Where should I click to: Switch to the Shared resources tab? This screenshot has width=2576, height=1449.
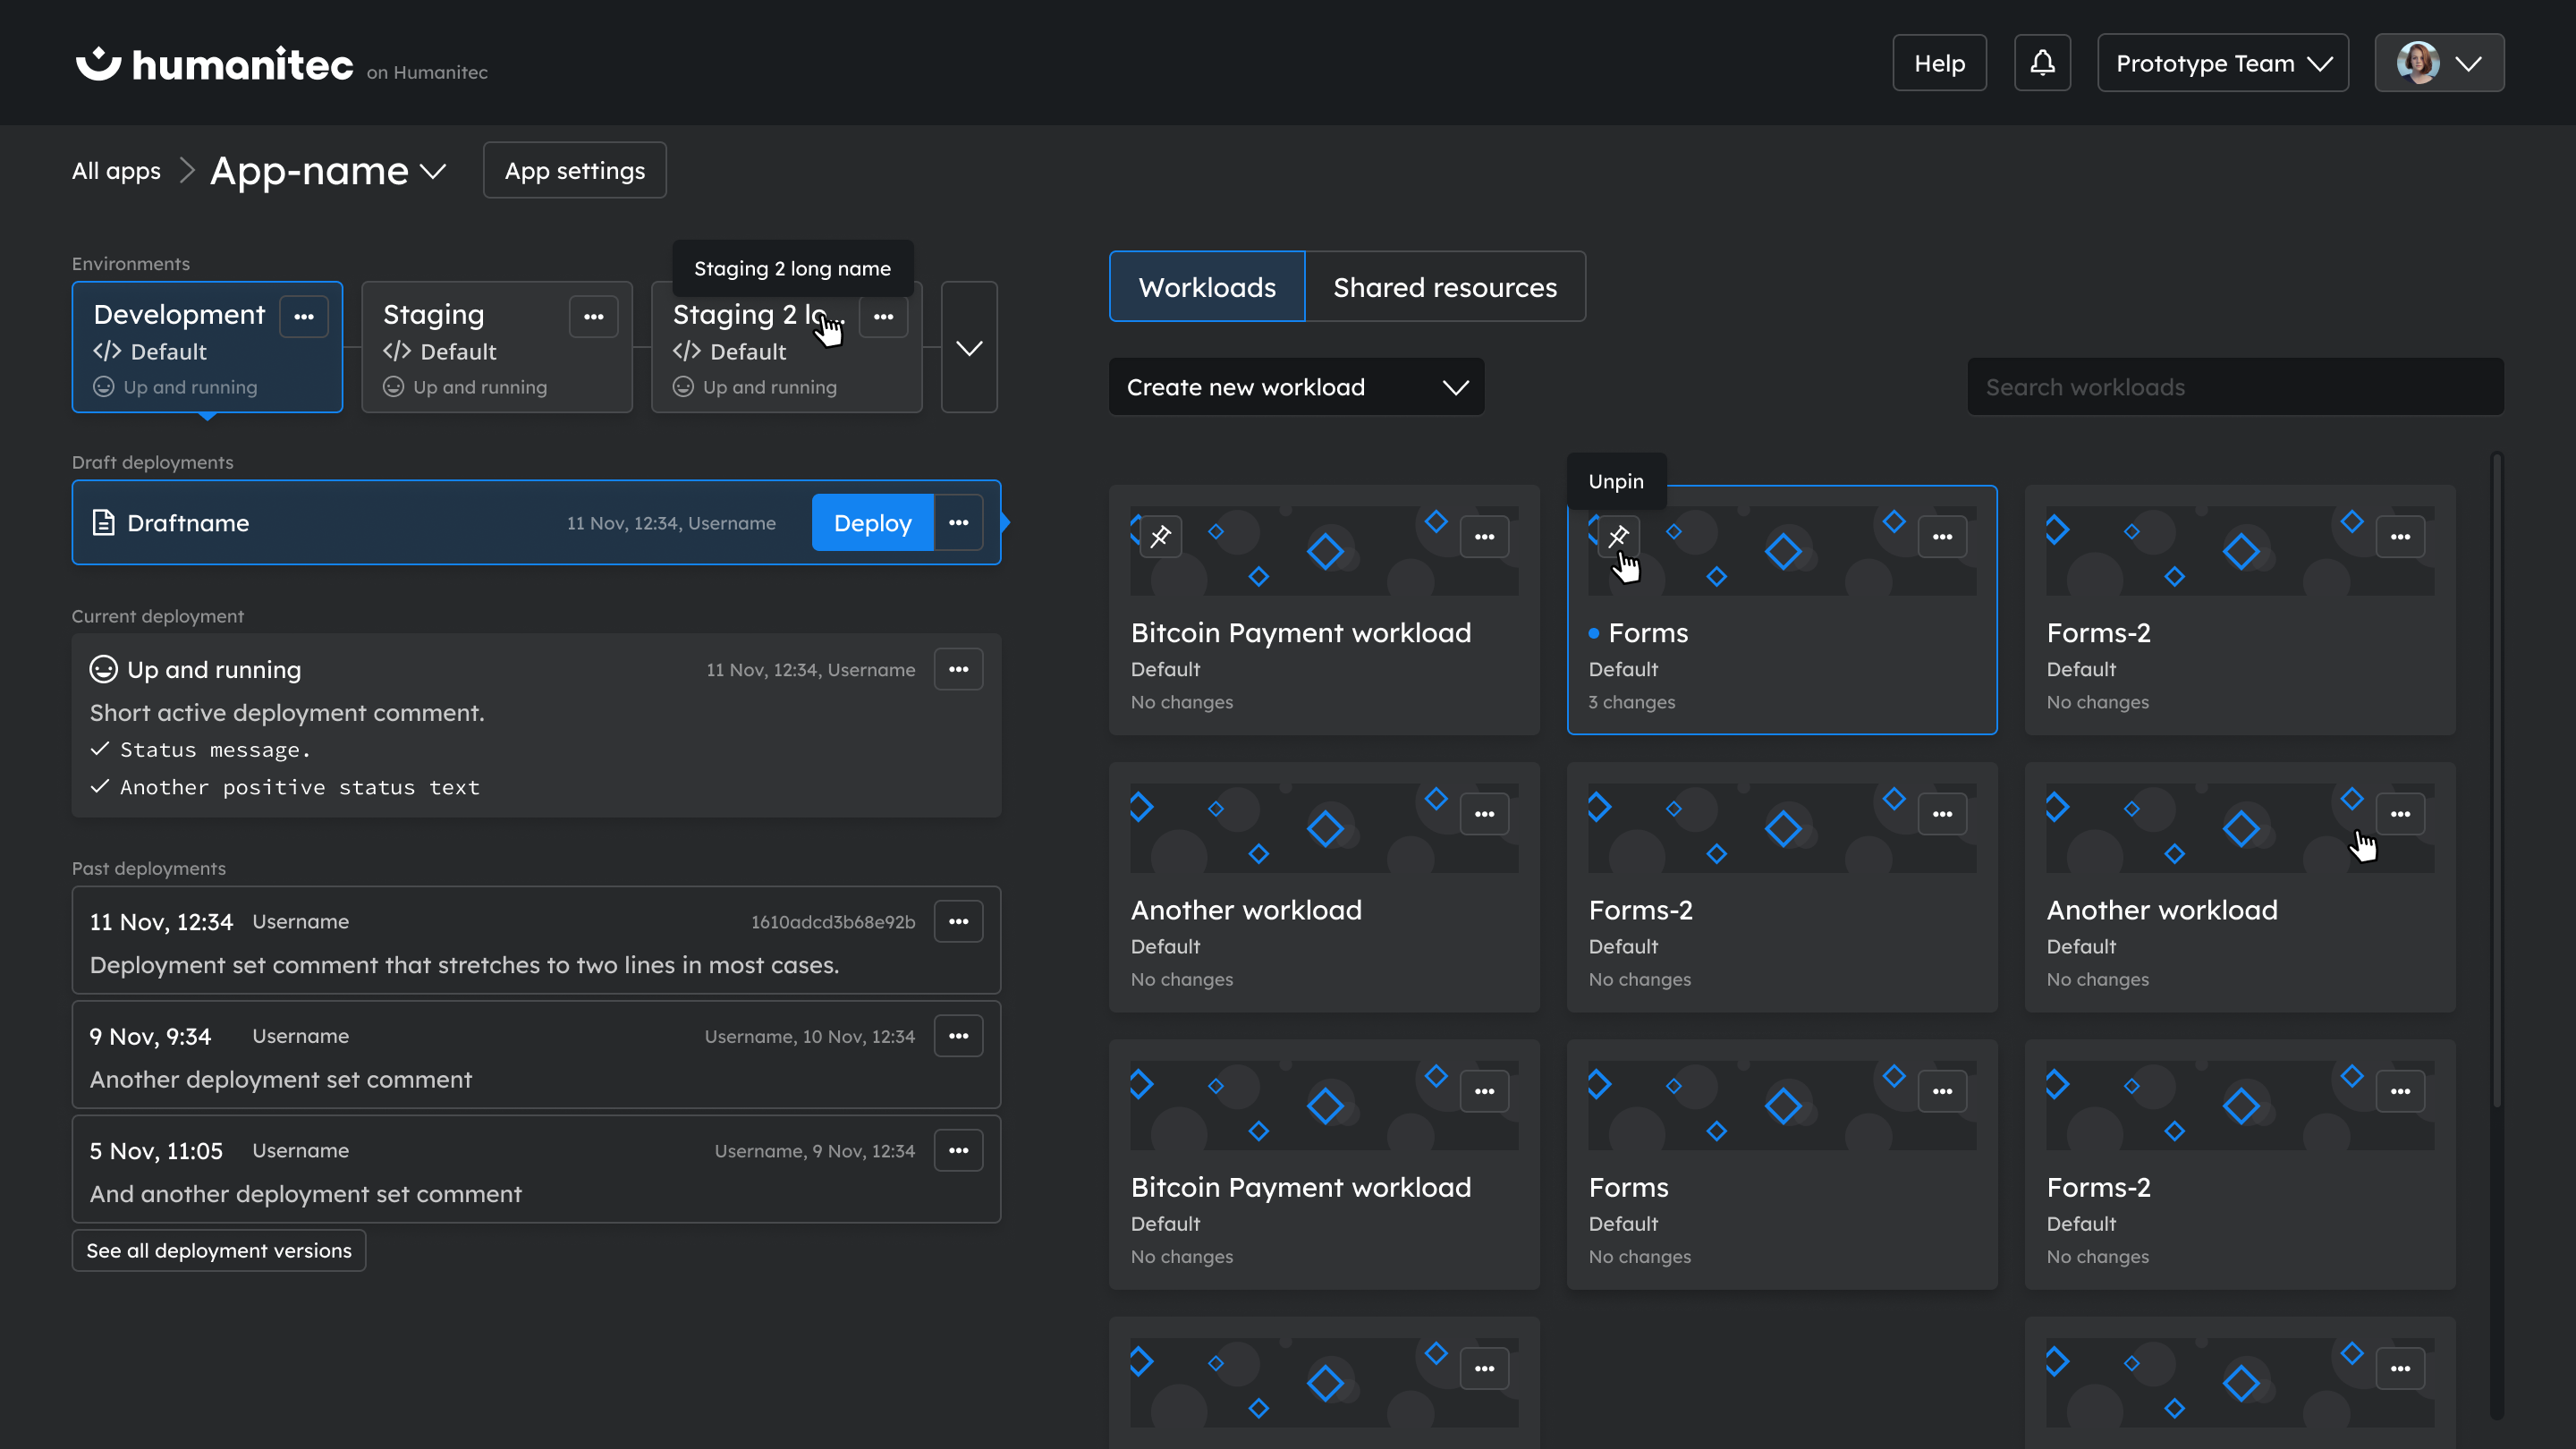click(1444, 287)
